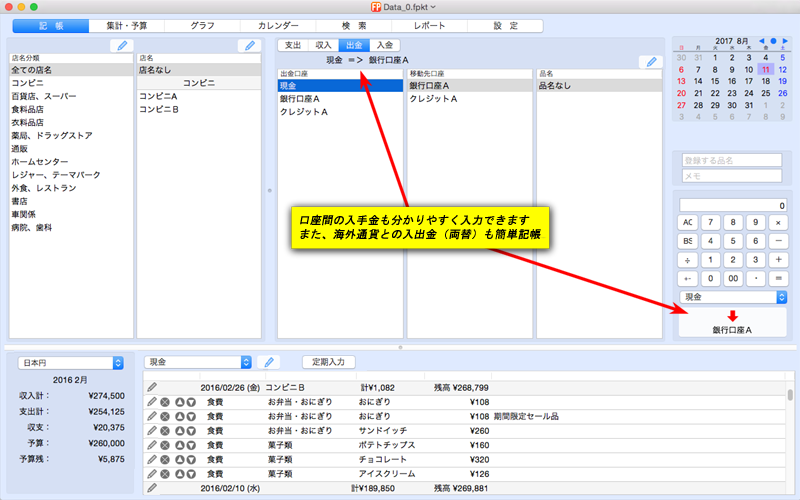Click the 登録する品名 input field
This screenshot has height=500, width=800.
[x=732, y=160]
